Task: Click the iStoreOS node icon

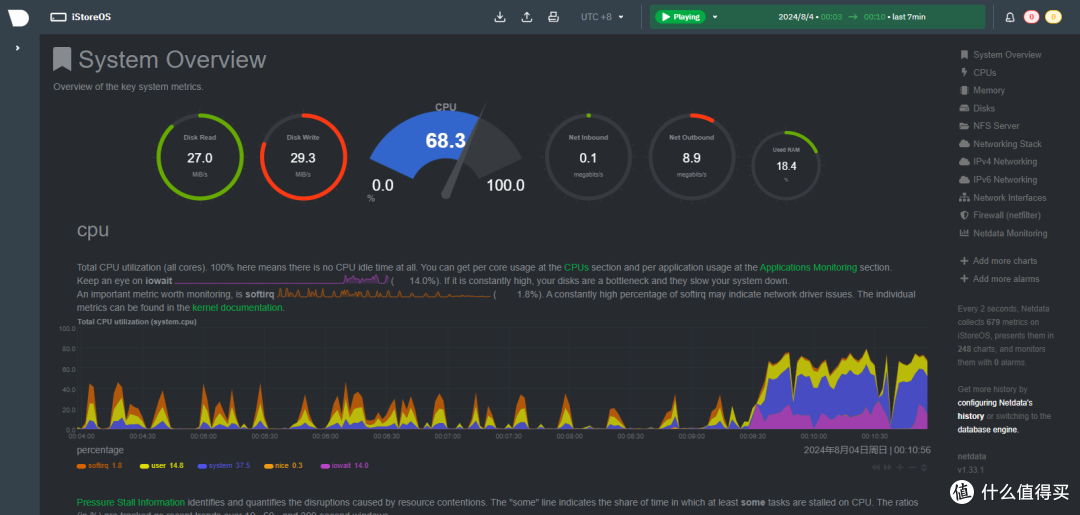Action: pyautogui.click(x=58, y=17)
